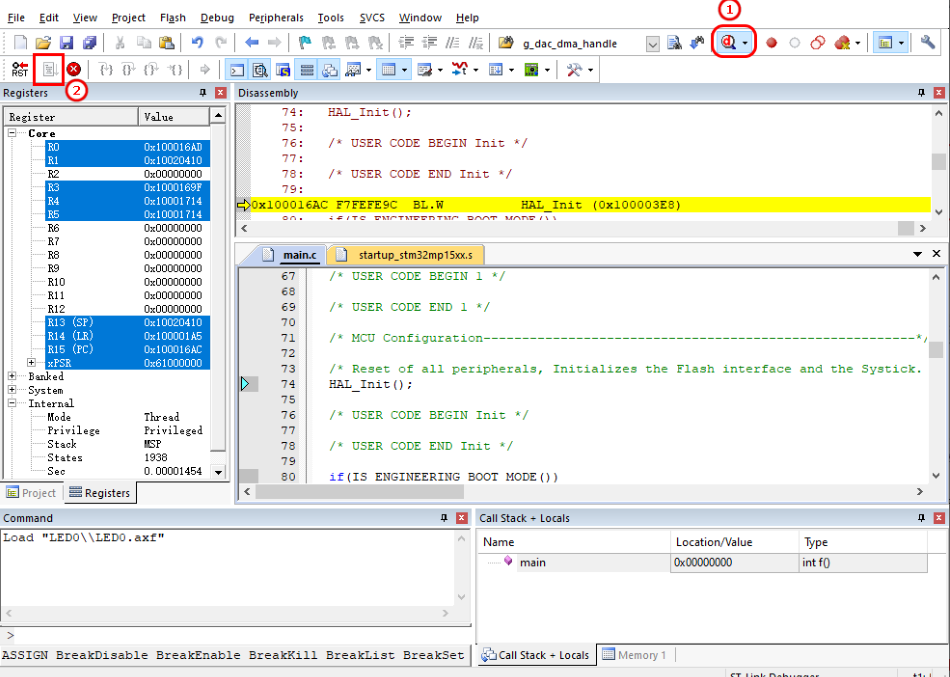Toggle the Call Stack window icon
Image resolution: width=950 pixels, height=677 pixels.
(330, 70)
